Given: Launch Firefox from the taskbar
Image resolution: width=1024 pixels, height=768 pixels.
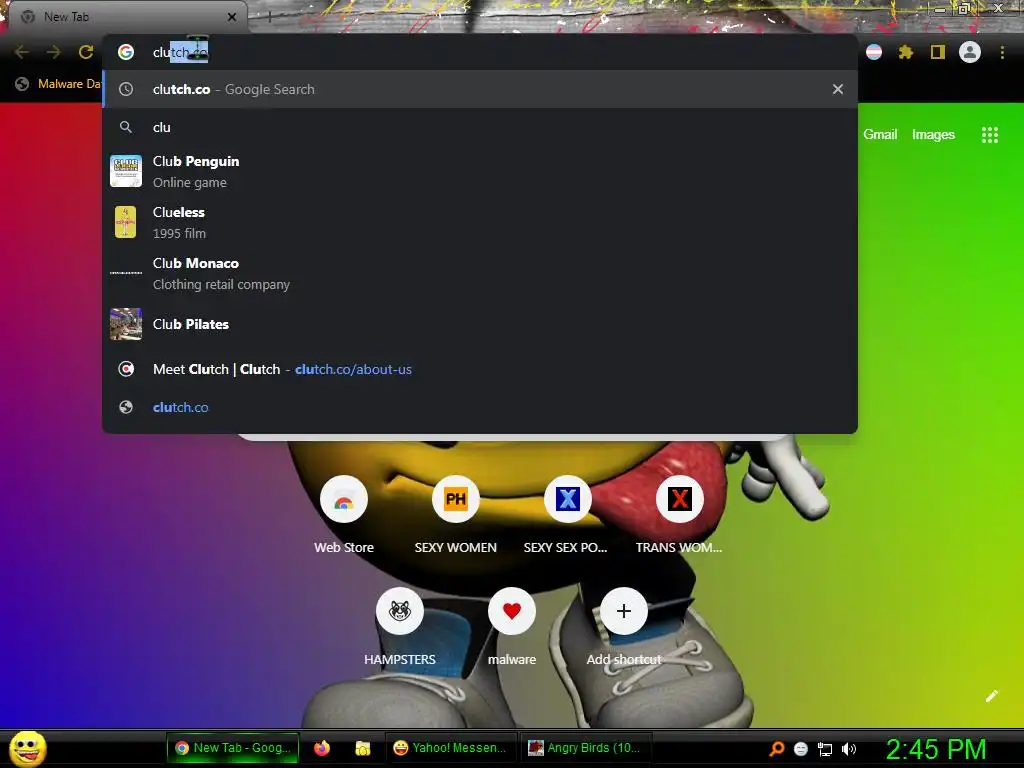Looking at the screenshot, I should (x=321, y=748).
